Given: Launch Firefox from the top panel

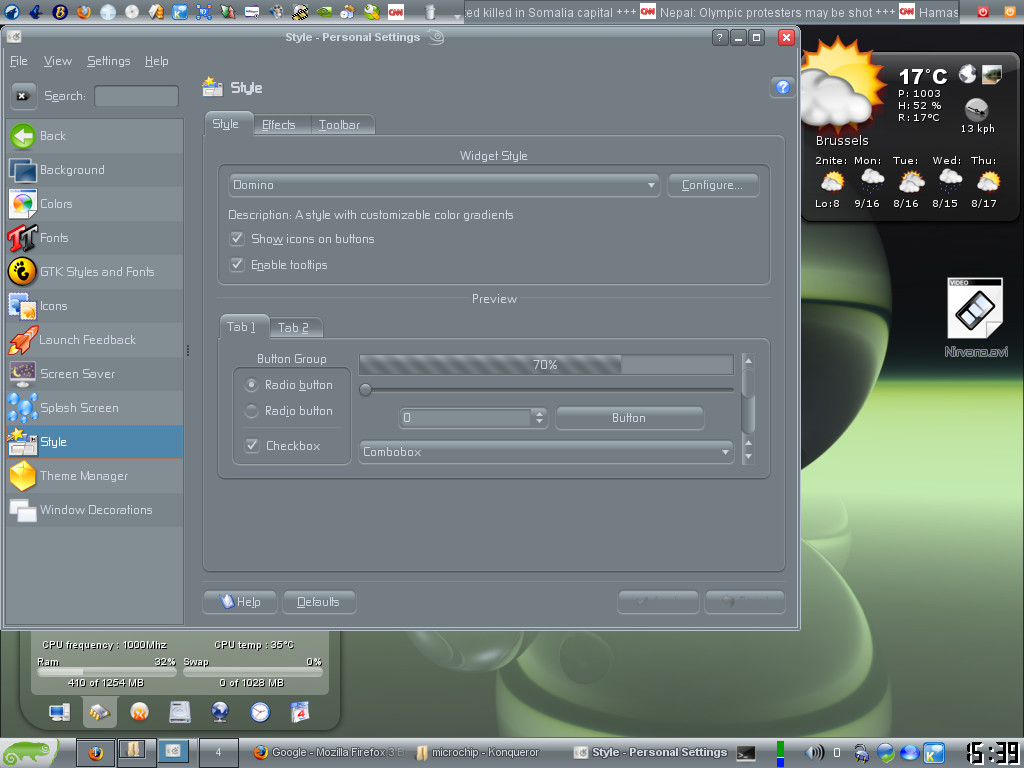Looking at the screenshot, I should click(x=84, y=11).
